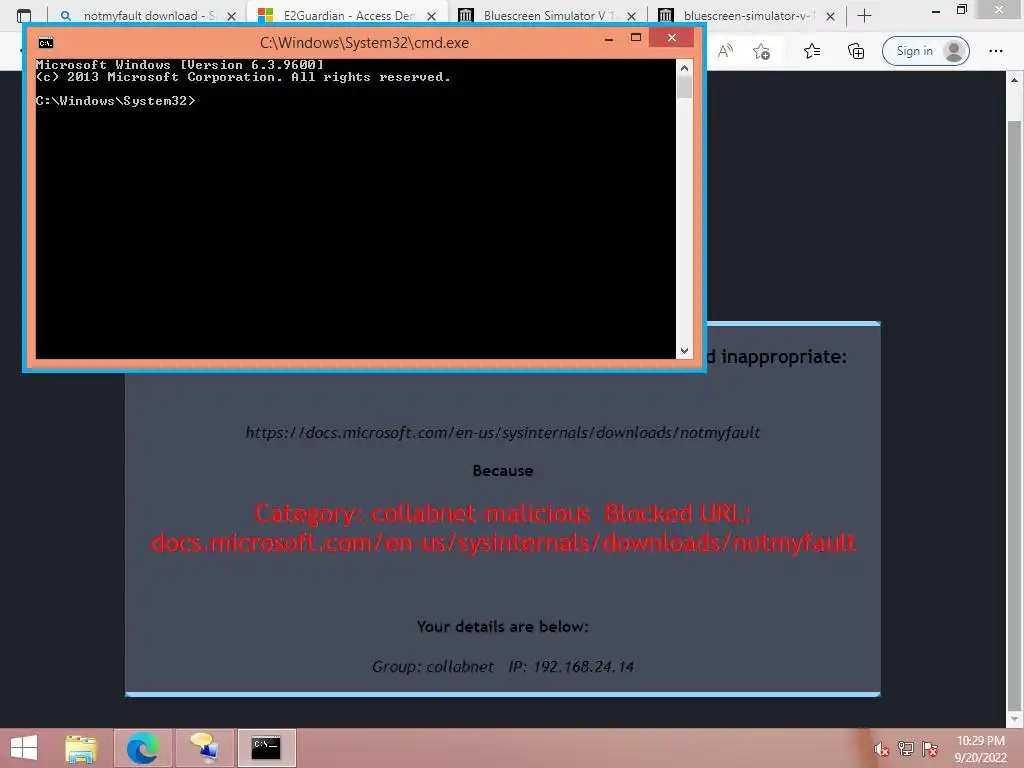Click the cmd scrollbar up arrow

pyautogui.click(x=684, y=67)
